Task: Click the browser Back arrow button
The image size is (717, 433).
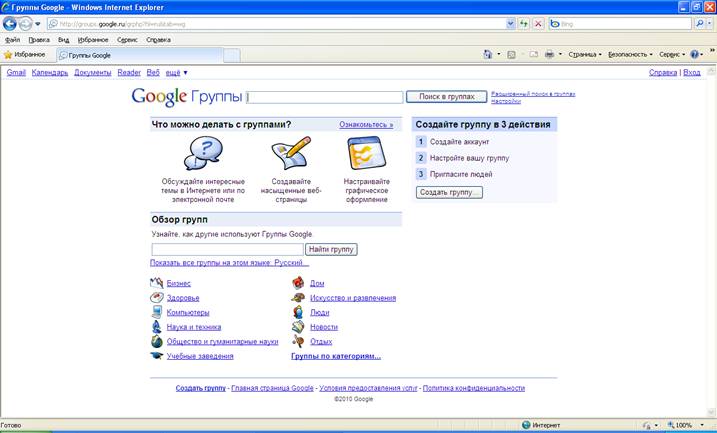Action: (10, 23)
